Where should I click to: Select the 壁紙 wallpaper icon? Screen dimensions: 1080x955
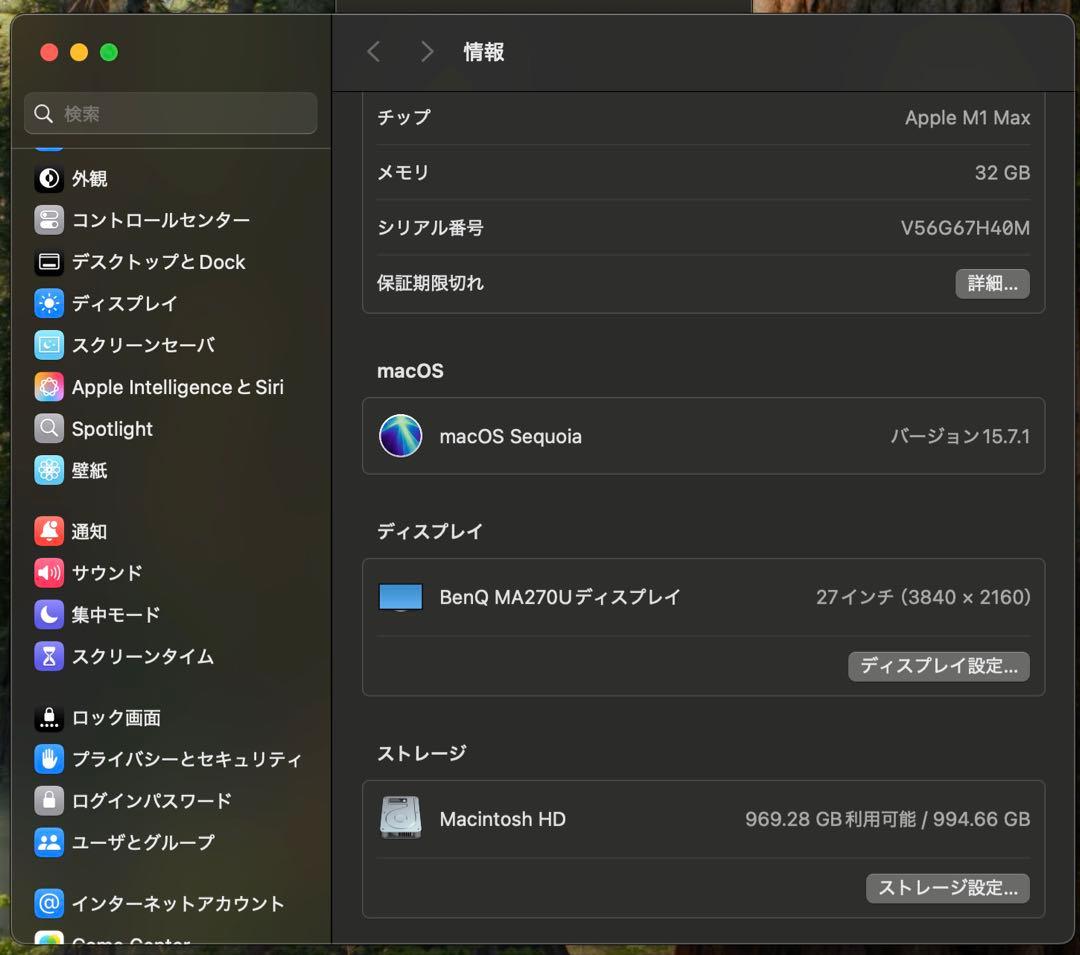pos(49,470)
